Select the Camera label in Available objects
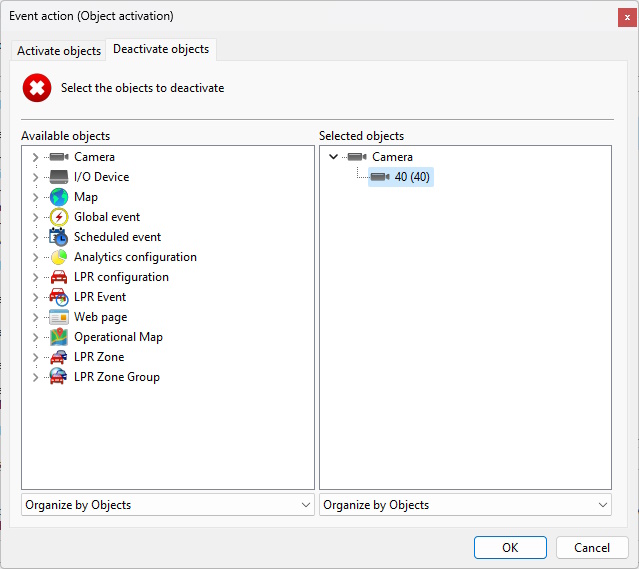The width and height of the screenshot is (639, 569). pos(94,157)
